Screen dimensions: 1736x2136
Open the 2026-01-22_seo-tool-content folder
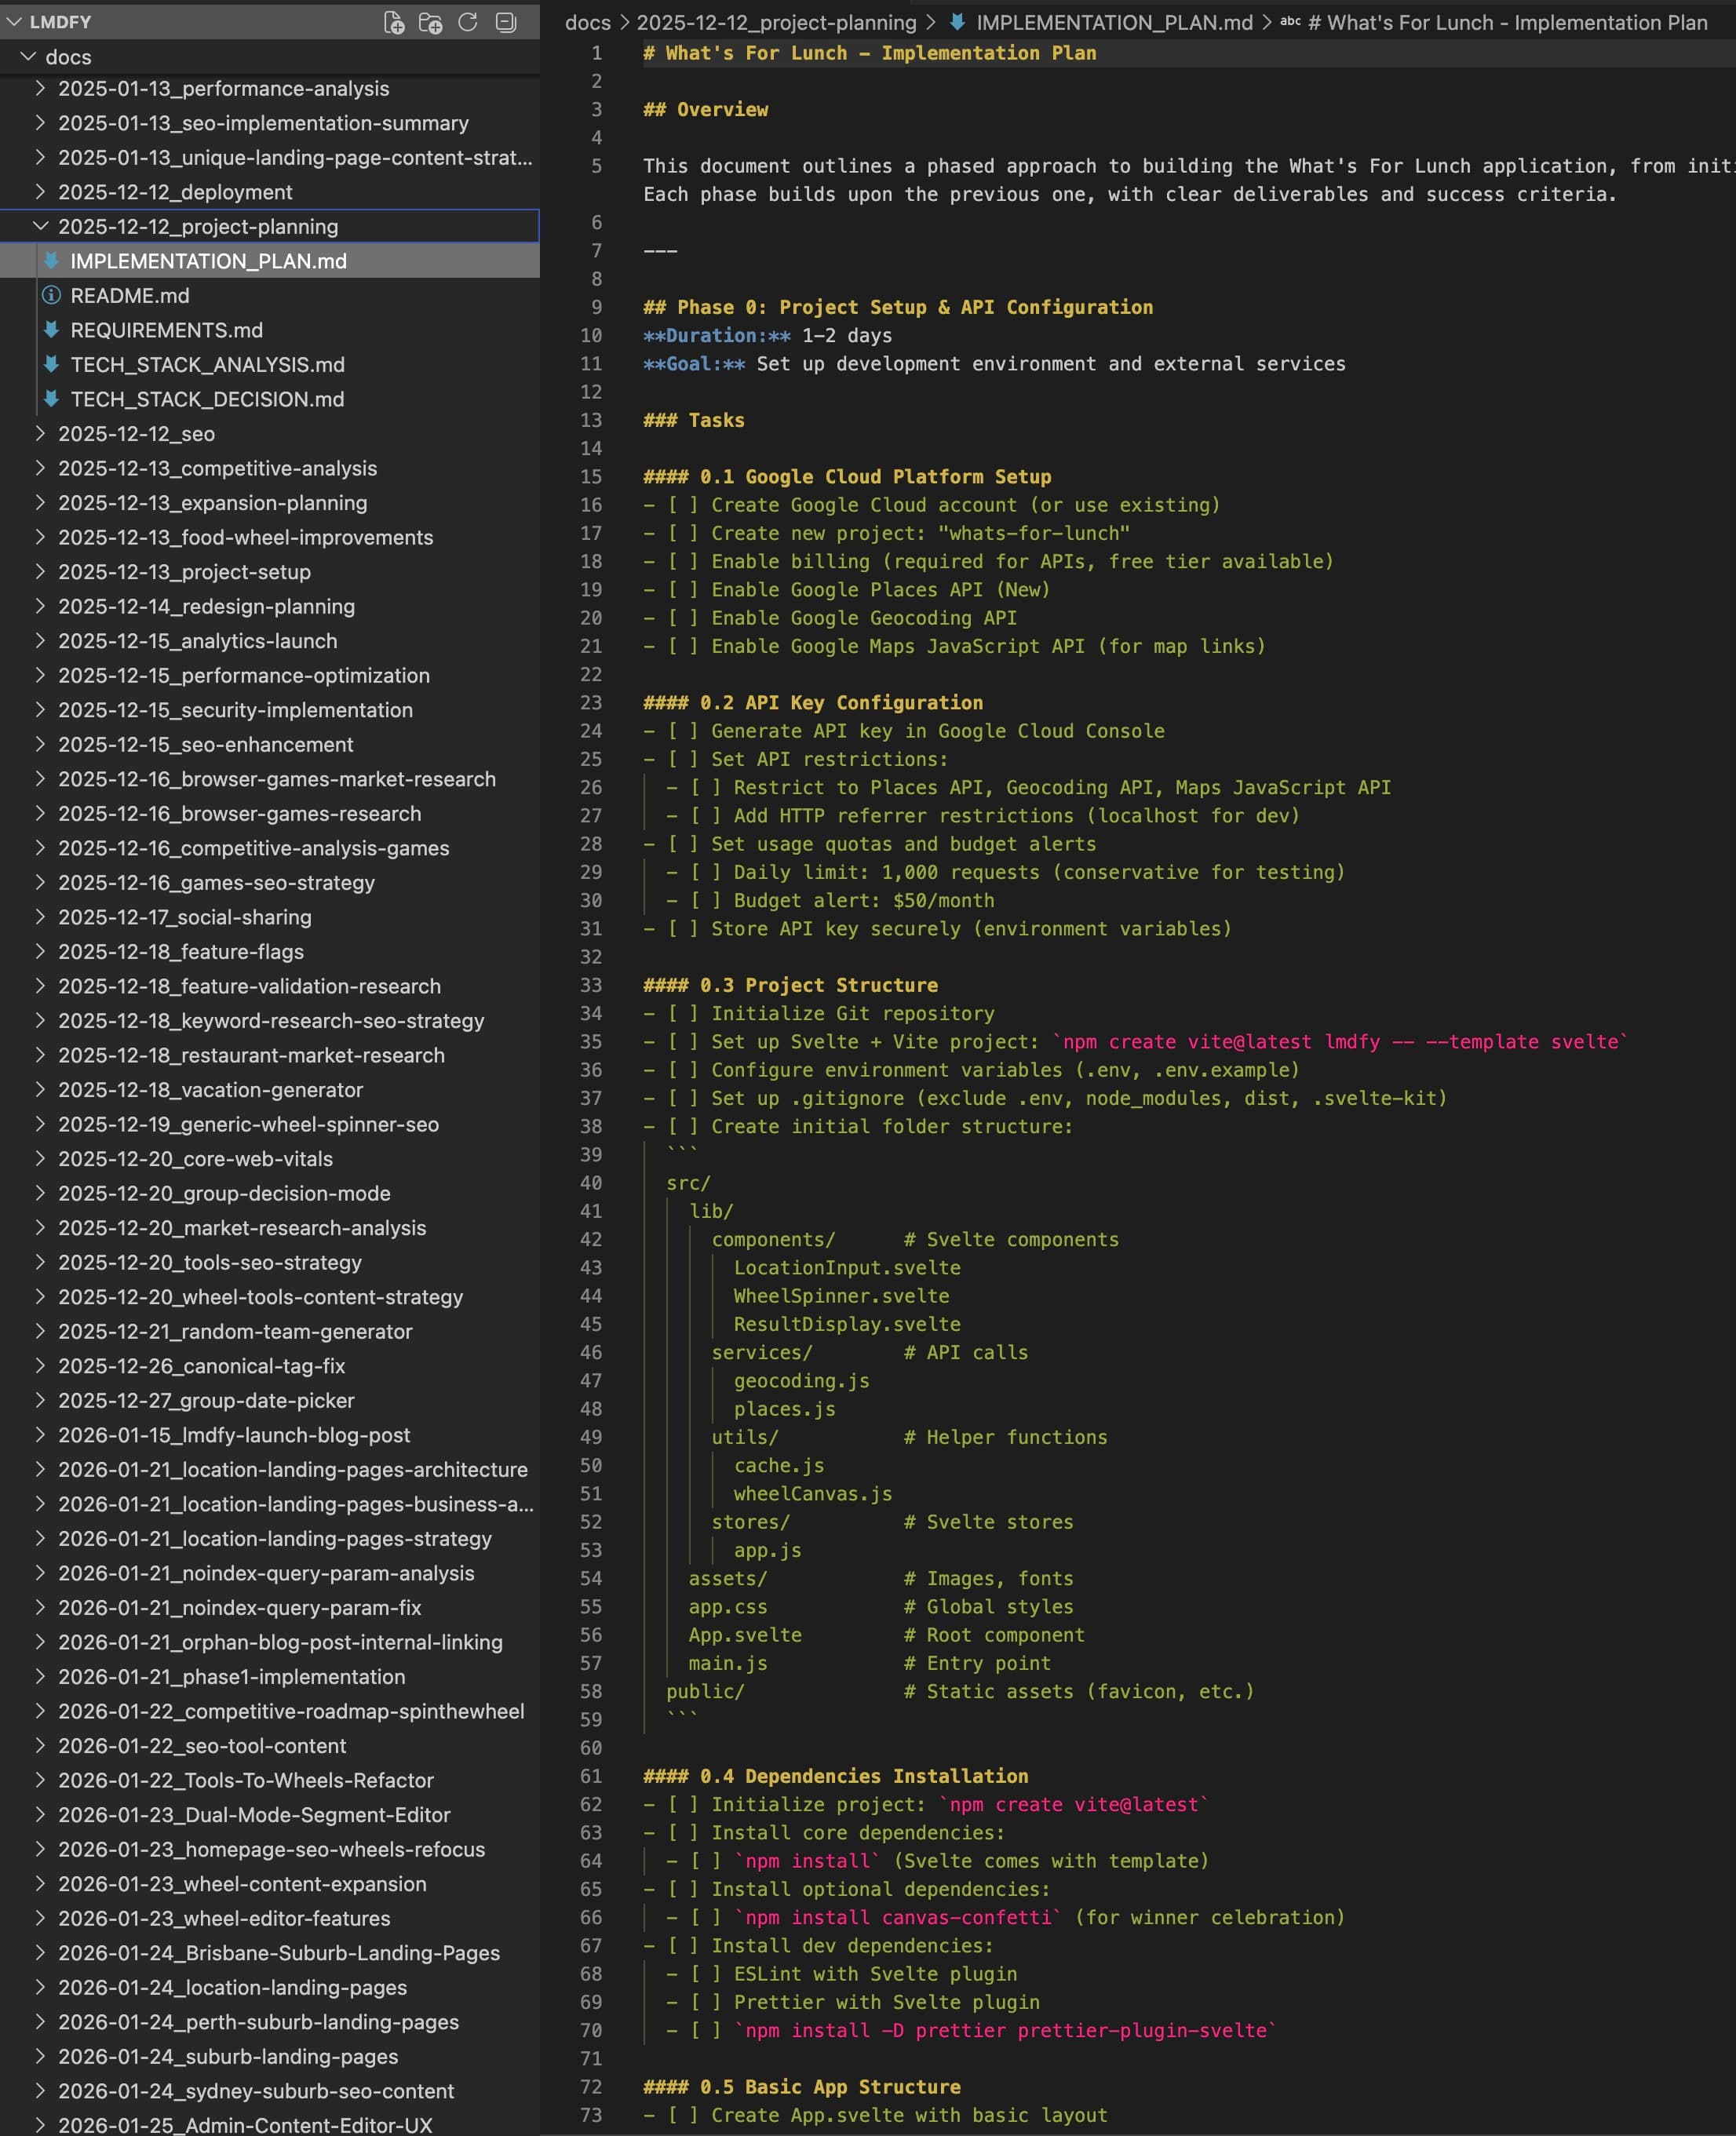point(202,1745)
